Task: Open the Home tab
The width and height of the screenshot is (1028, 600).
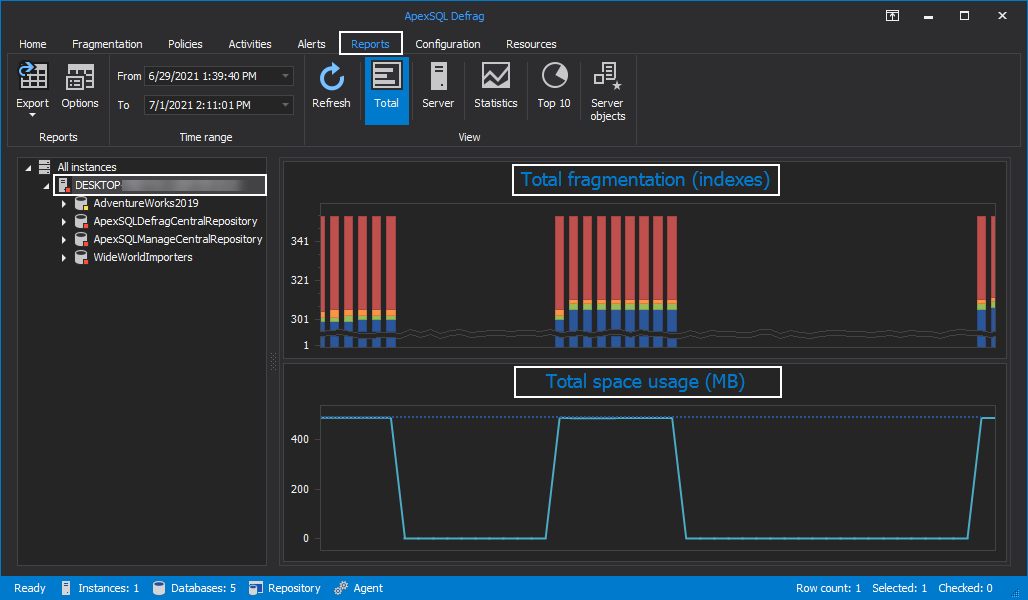Action: [x=33, y=44]
